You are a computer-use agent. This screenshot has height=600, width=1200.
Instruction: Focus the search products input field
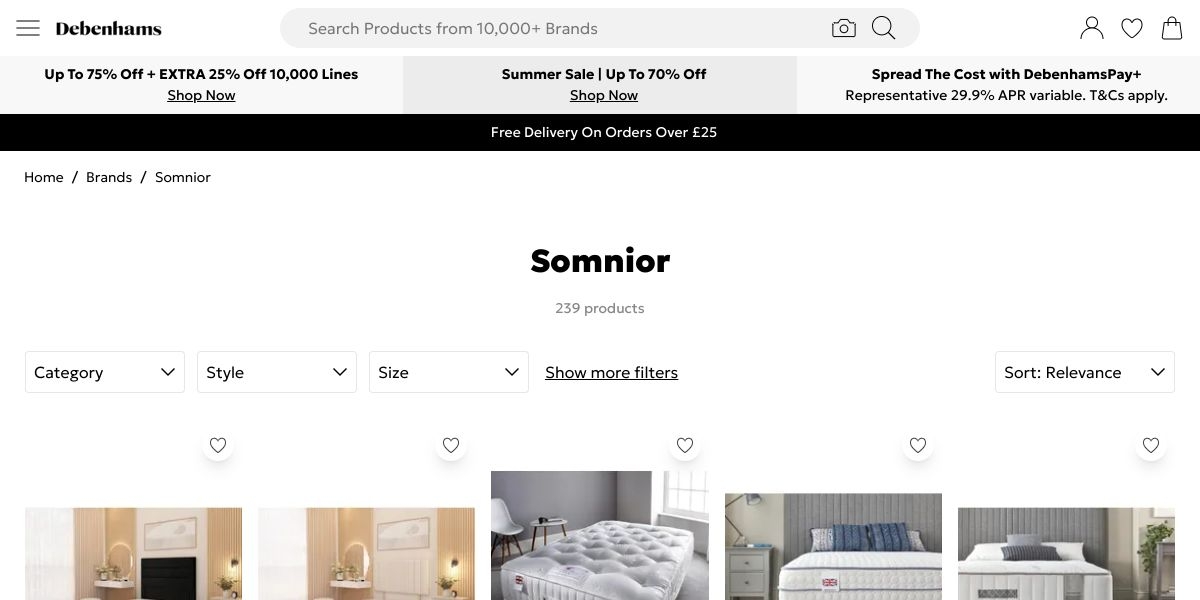[560, 28]
